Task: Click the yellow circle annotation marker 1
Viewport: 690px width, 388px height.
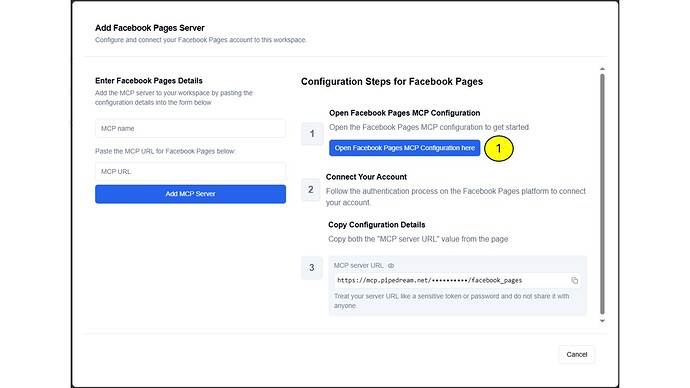Action: click(499, 149)
